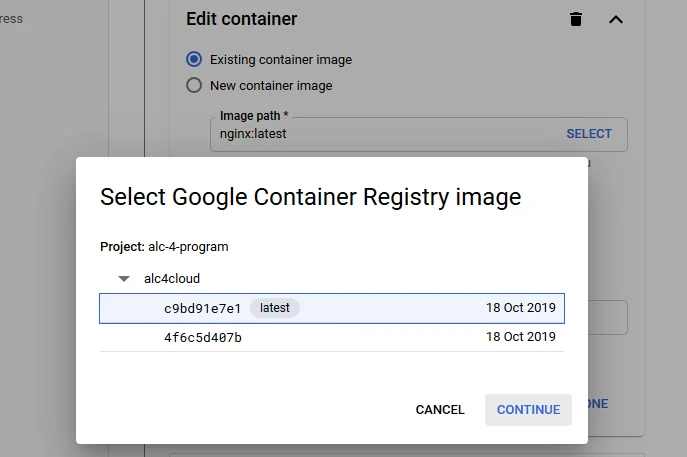687x457 pixels.
Task: Select New container image radio
Action: (x=194, y=85)
